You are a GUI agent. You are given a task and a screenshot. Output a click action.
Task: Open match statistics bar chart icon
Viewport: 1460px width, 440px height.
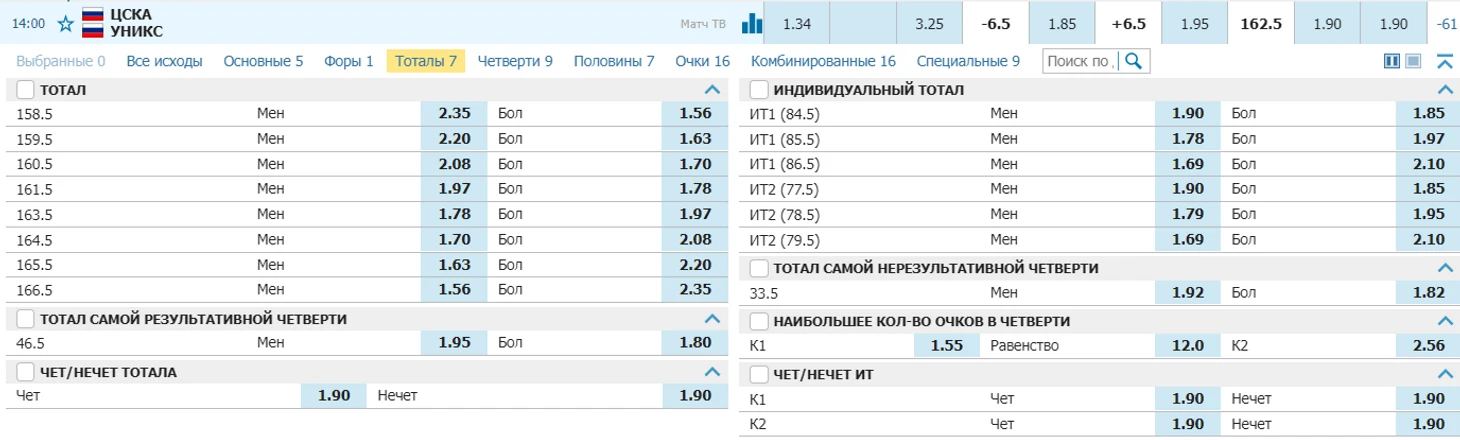pyautogui.click(x=751, y=23)
